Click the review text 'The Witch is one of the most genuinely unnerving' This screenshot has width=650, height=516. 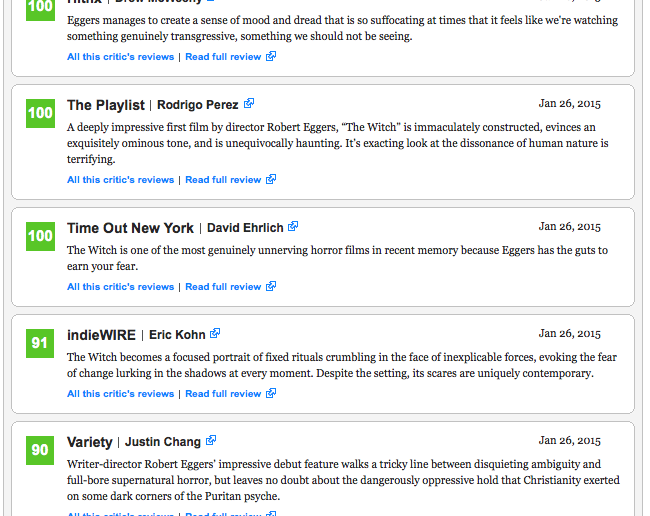[x=337, y=258]
